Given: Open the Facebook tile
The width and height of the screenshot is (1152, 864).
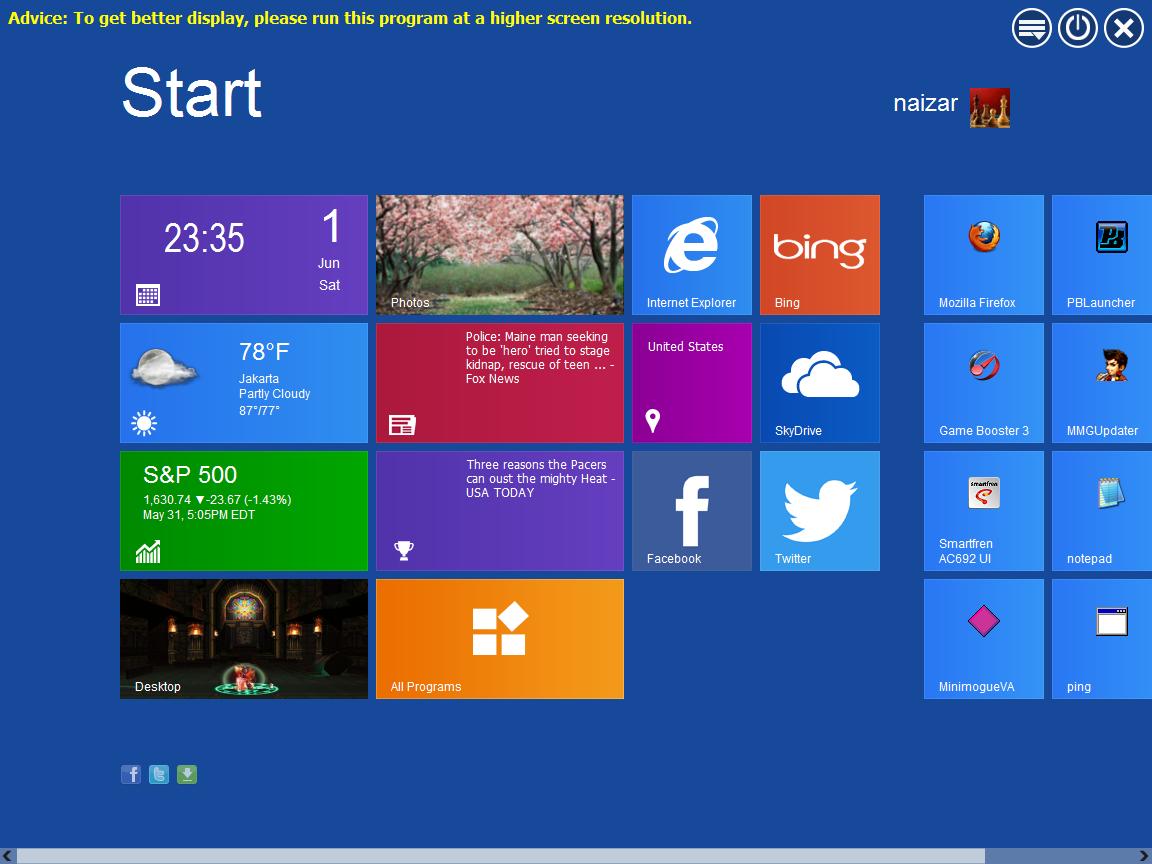Looking at the screenshot, I should coord(691,511).
